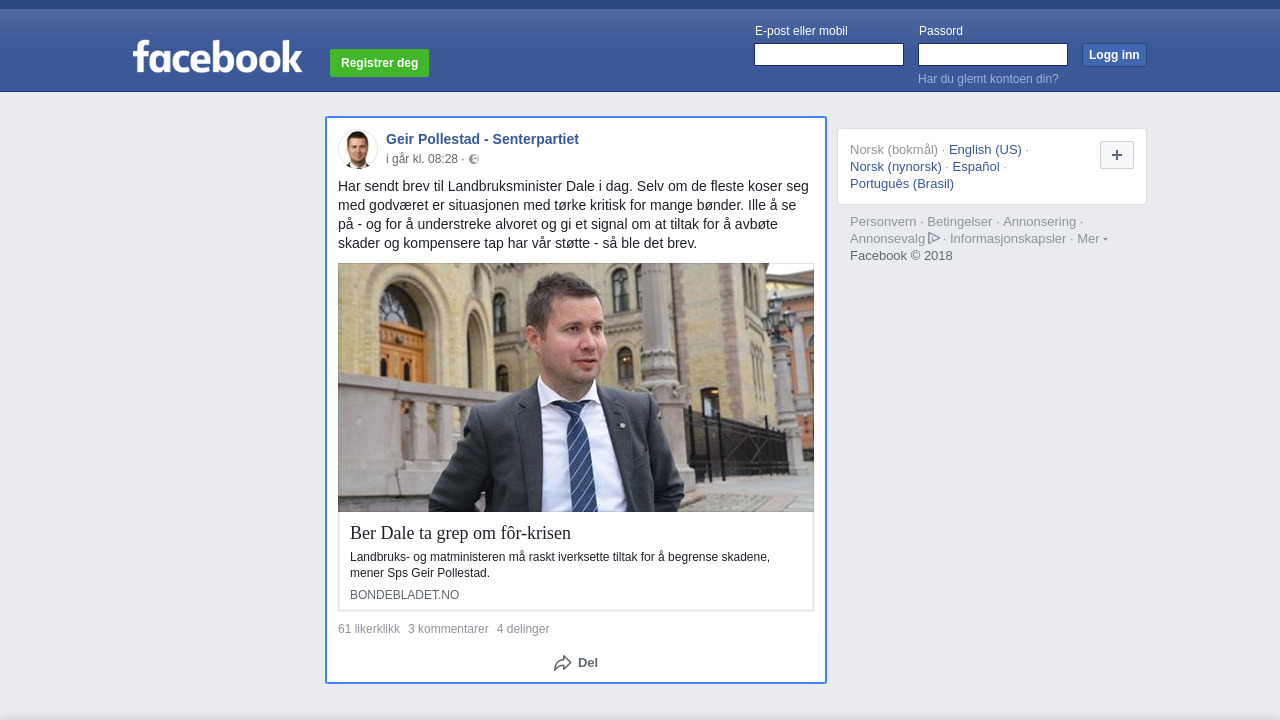Image resolution: width=1280 pixels, height=720 pixels.
Task: Switch language to English (US)
Action: pos(985,150)
